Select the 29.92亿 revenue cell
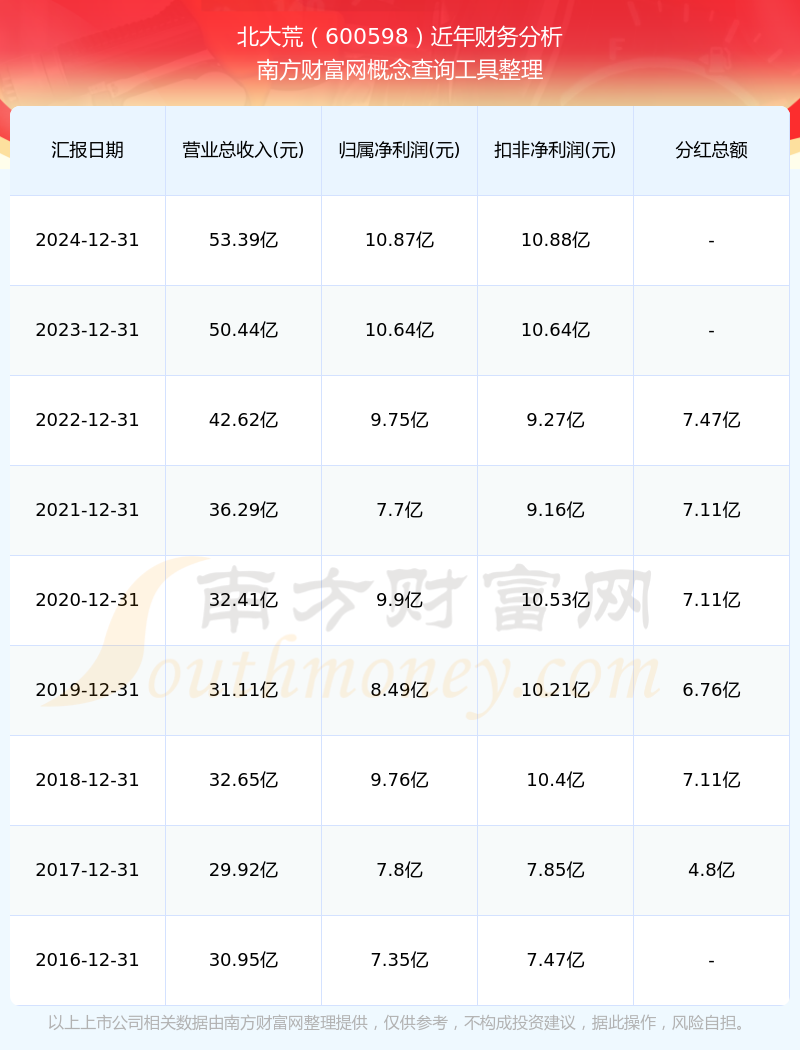This screenshot has height=1050, width=800. [244, 871]
